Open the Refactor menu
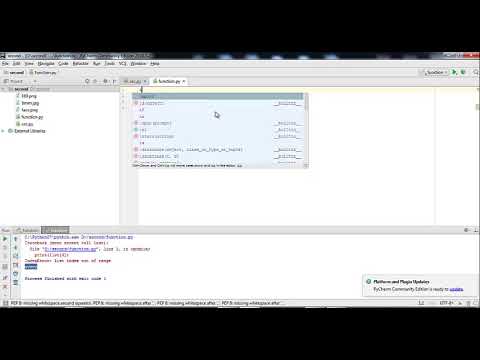The height and width of the screenshot is (360, 480). [80, 63]
